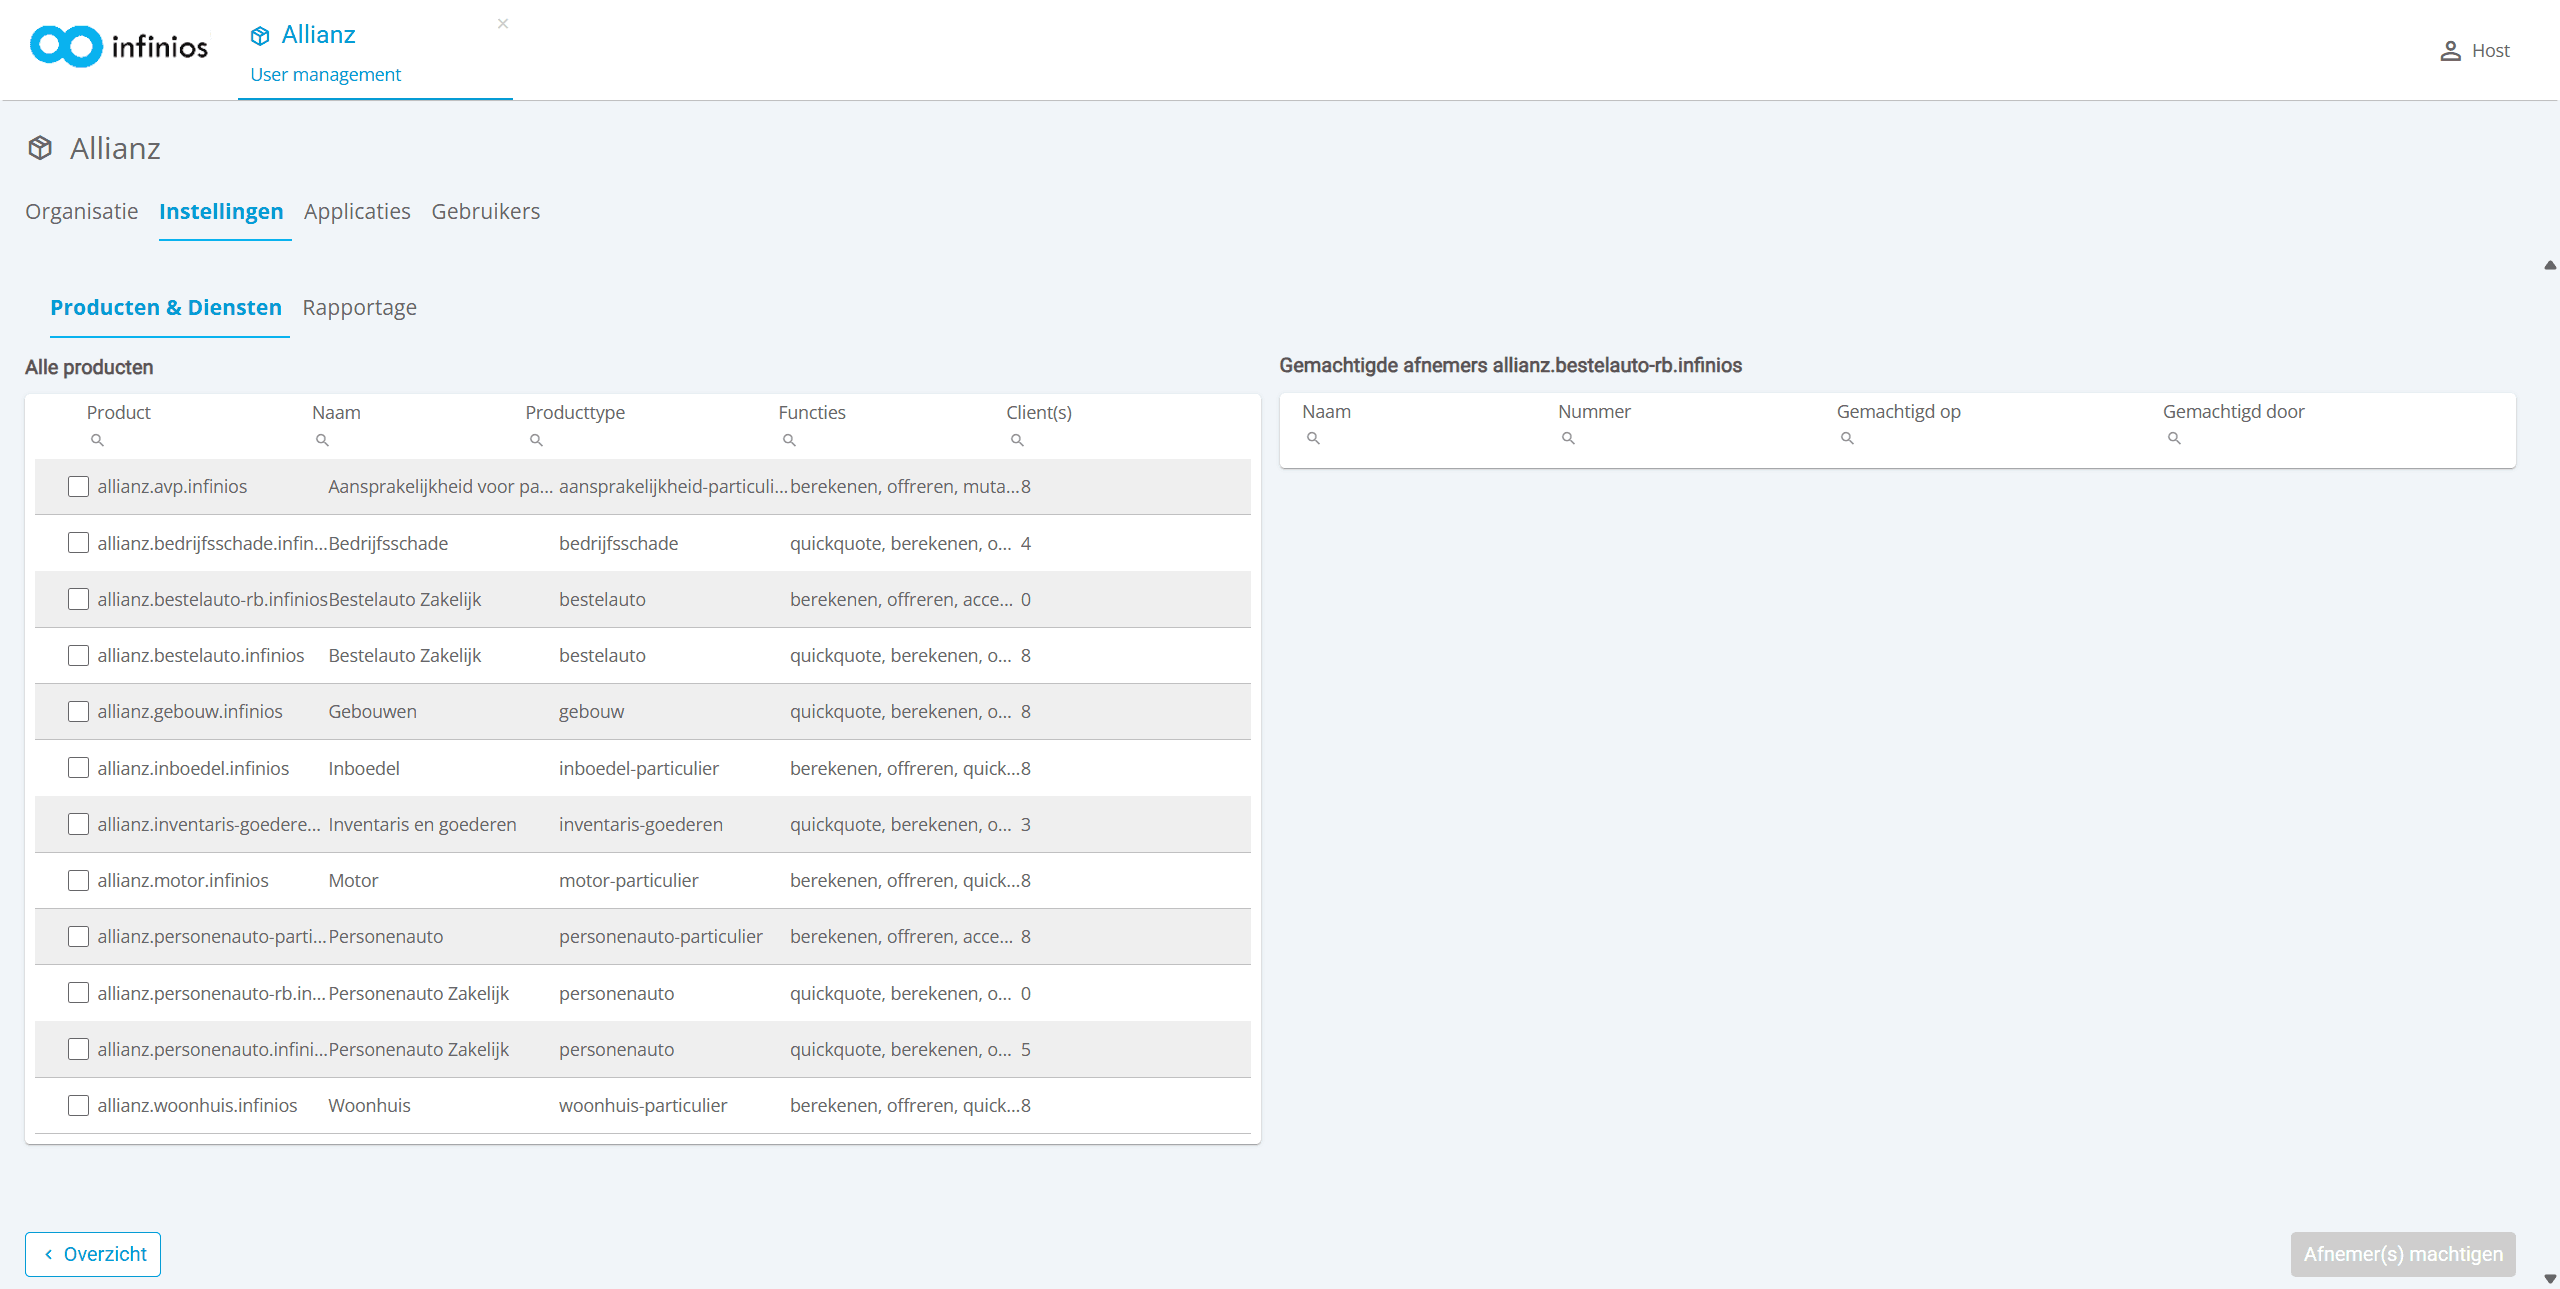
Task: Enable checkbox for allianz.woonhuis.infinios
Action: 78,1105
